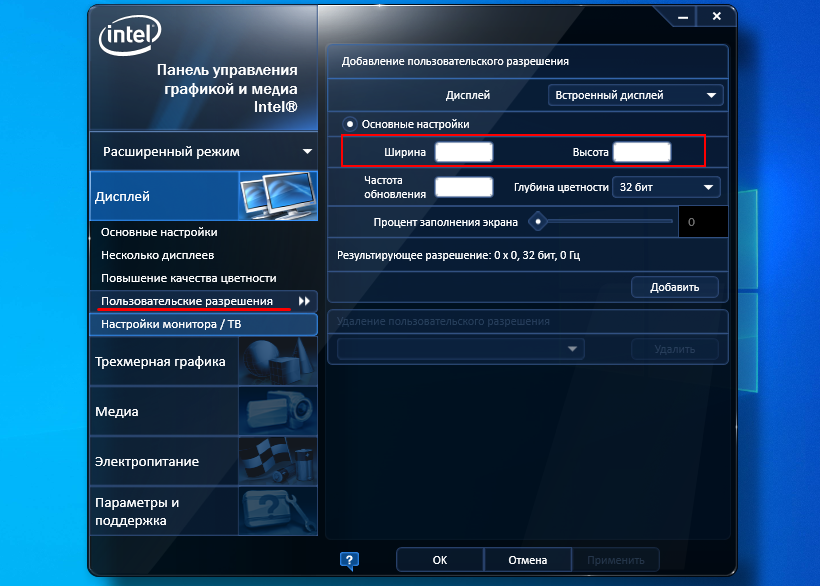The width and height of the screenshot is (820, 586).
Task: Click the Добавить button
Action: (675, 287)
